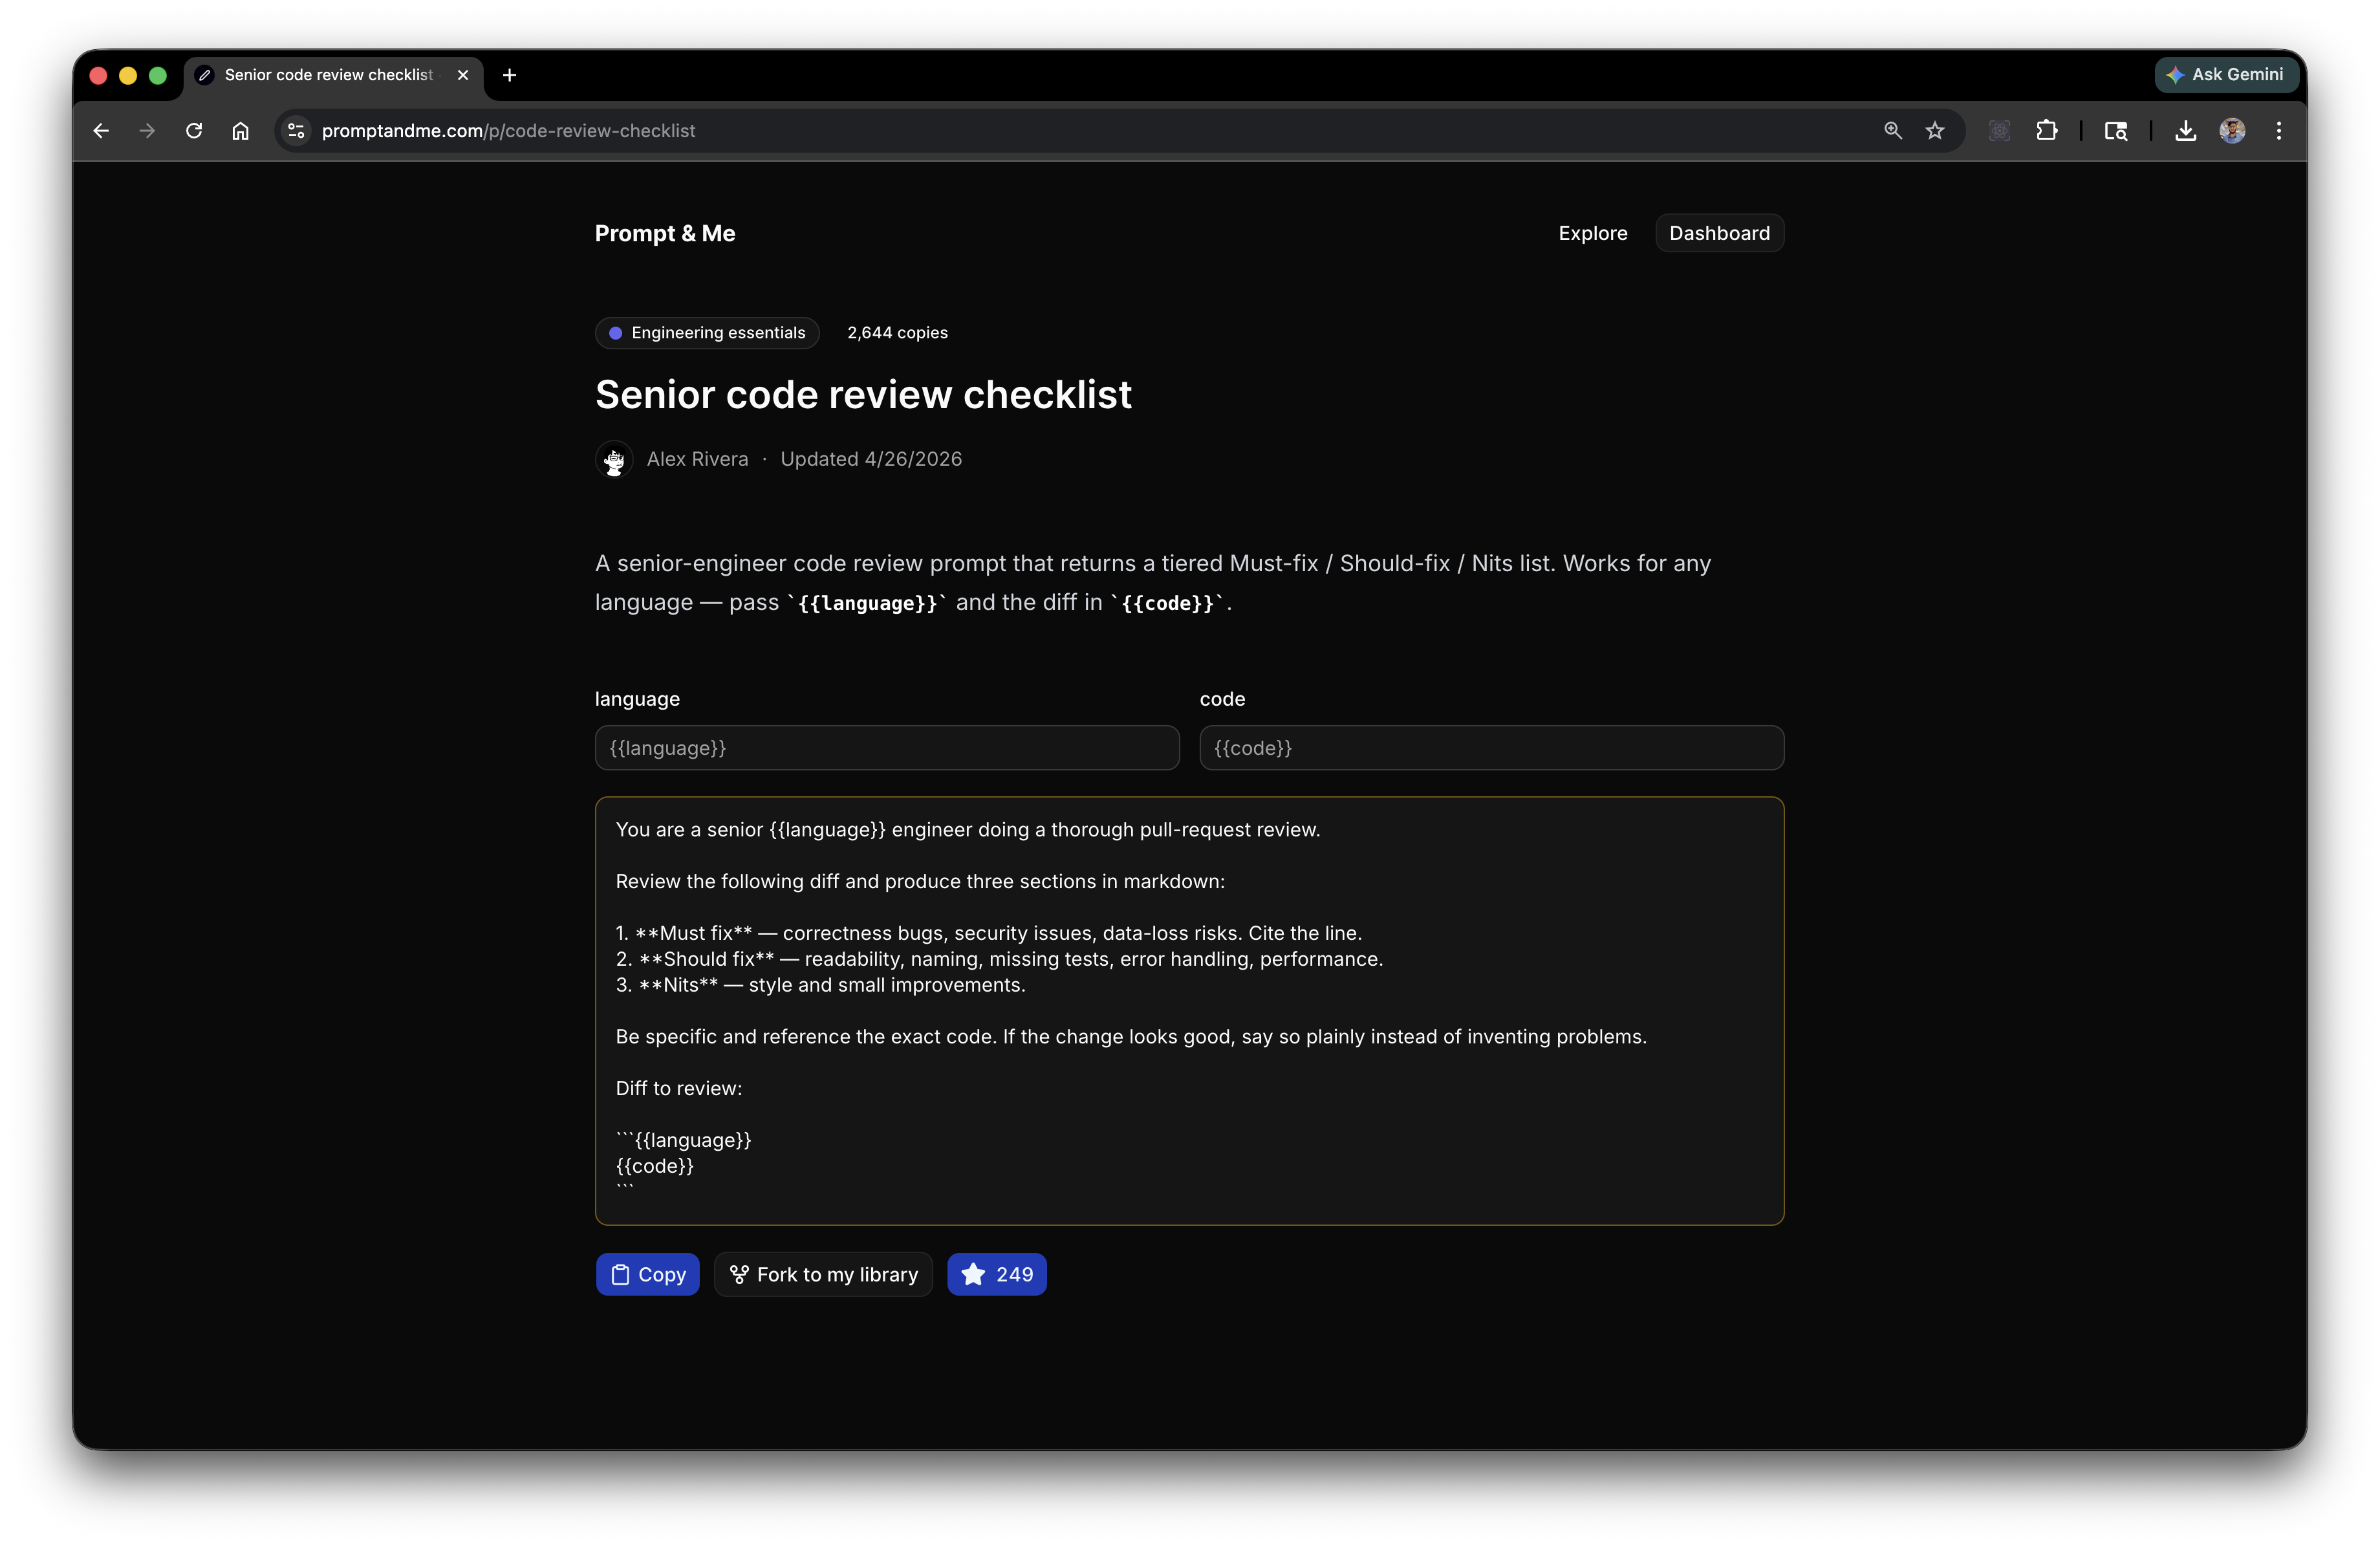This screenshot has height=1546, width=2380.
Task: Open the downloads icon in toolbar
Action: 2185,131
